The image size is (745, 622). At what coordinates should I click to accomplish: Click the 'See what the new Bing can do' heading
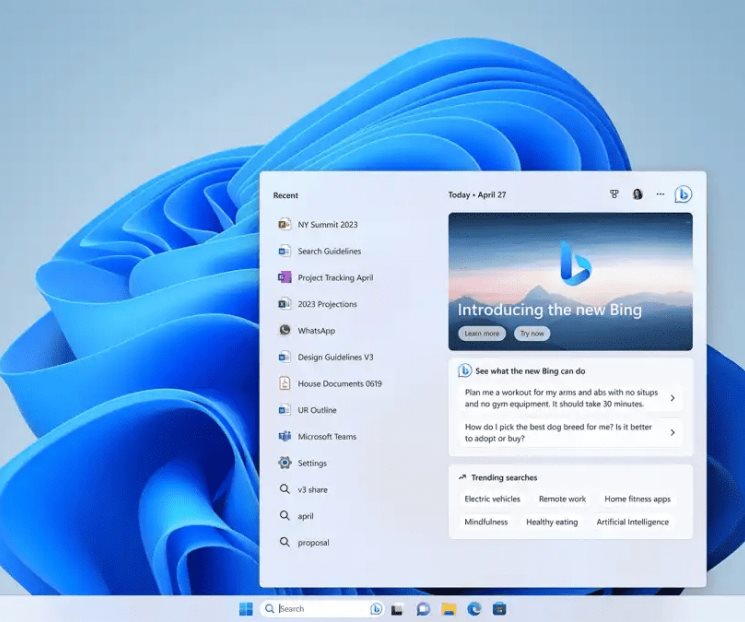[x=530, y=371]
